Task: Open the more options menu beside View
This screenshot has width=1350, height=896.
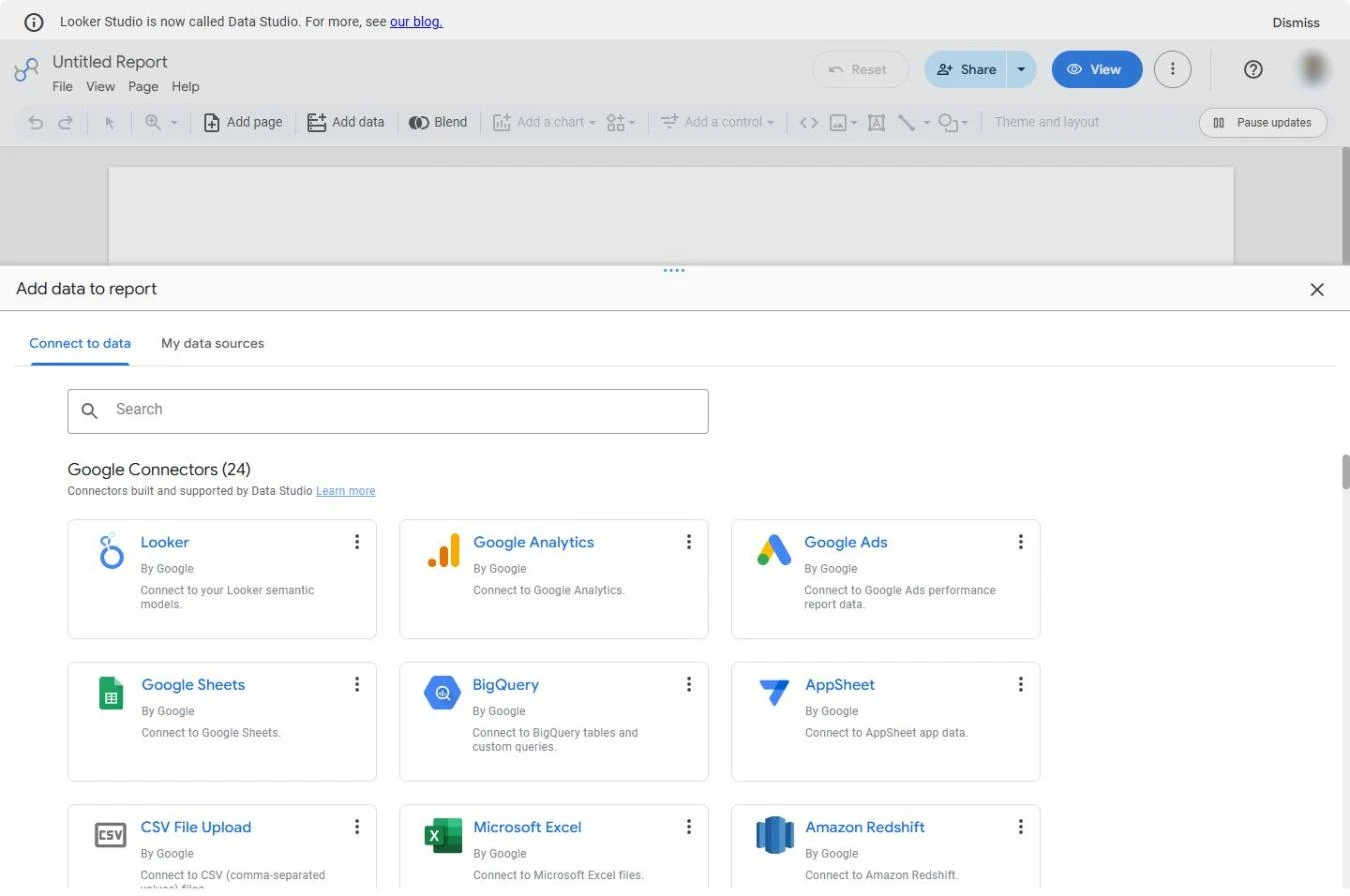Action: coord(1173,69)
